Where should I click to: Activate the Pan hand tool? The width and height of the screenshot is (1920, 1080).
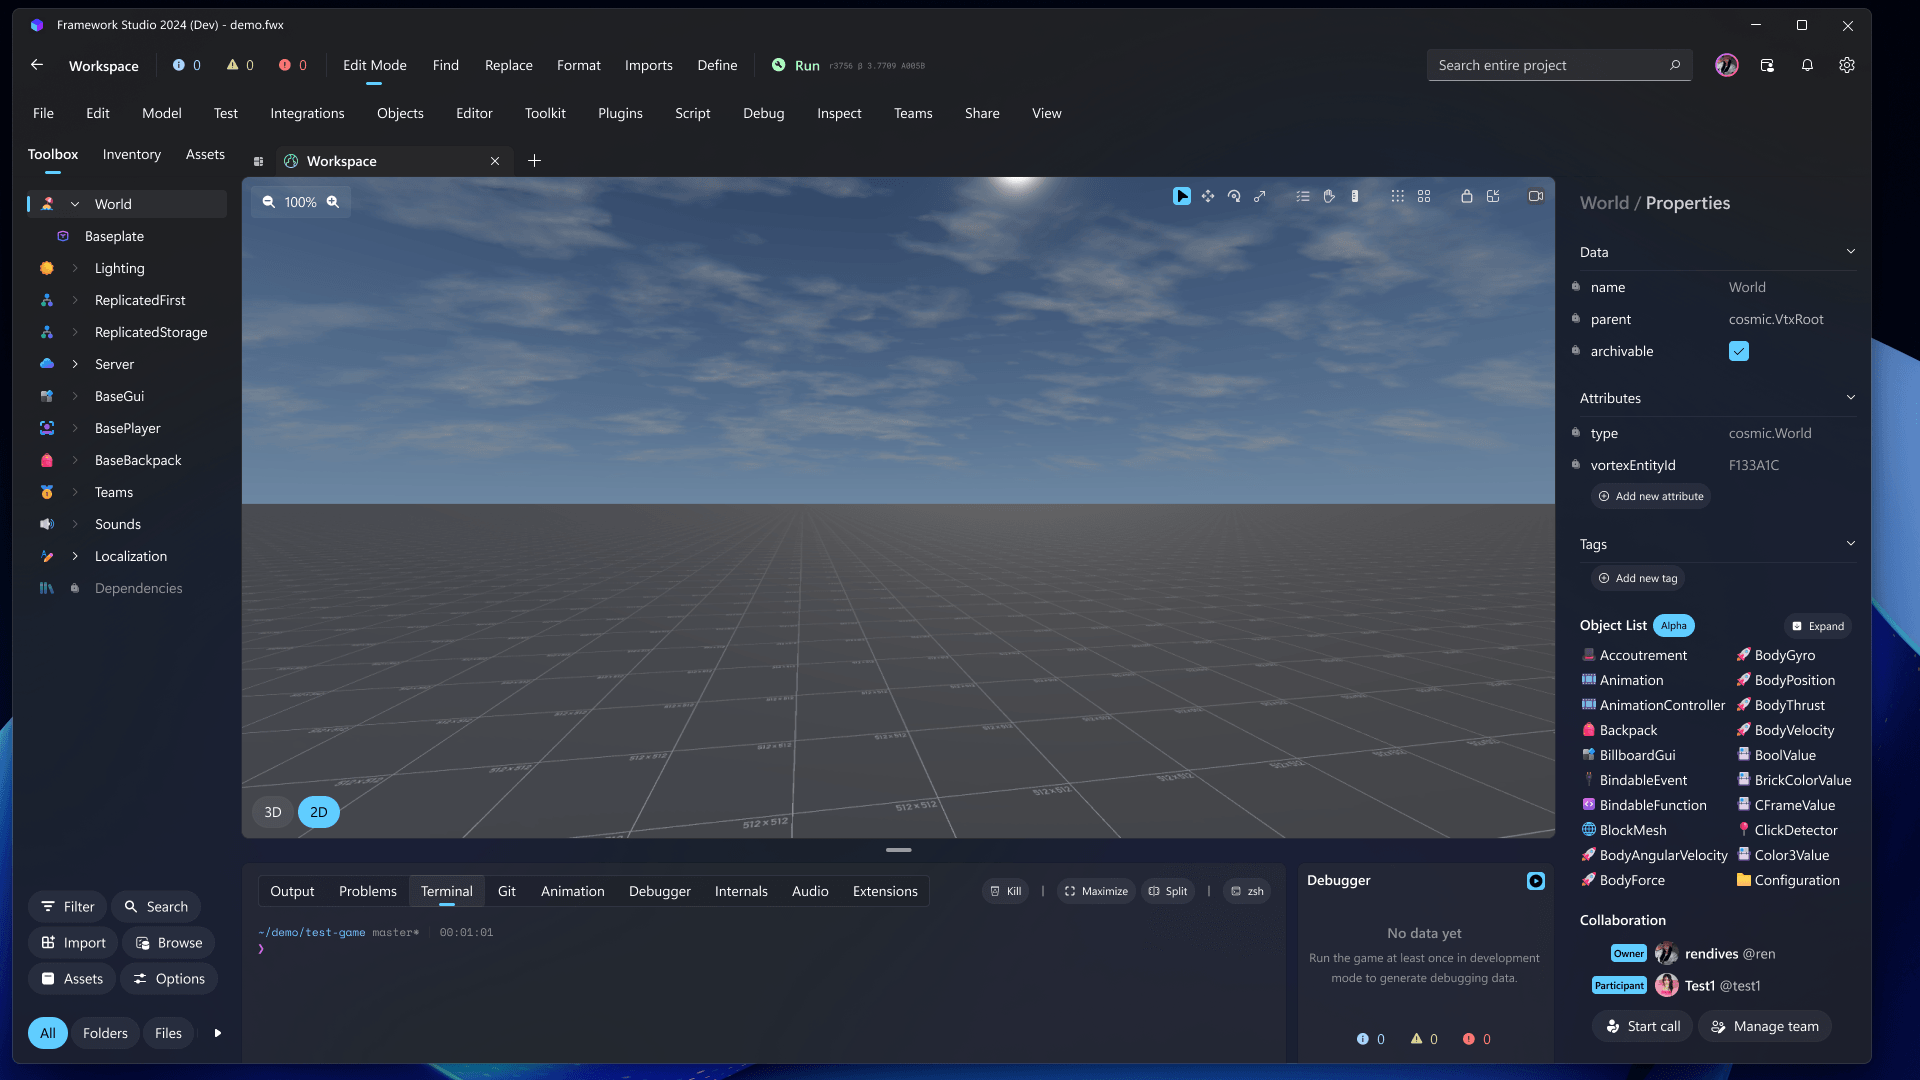1328,196
